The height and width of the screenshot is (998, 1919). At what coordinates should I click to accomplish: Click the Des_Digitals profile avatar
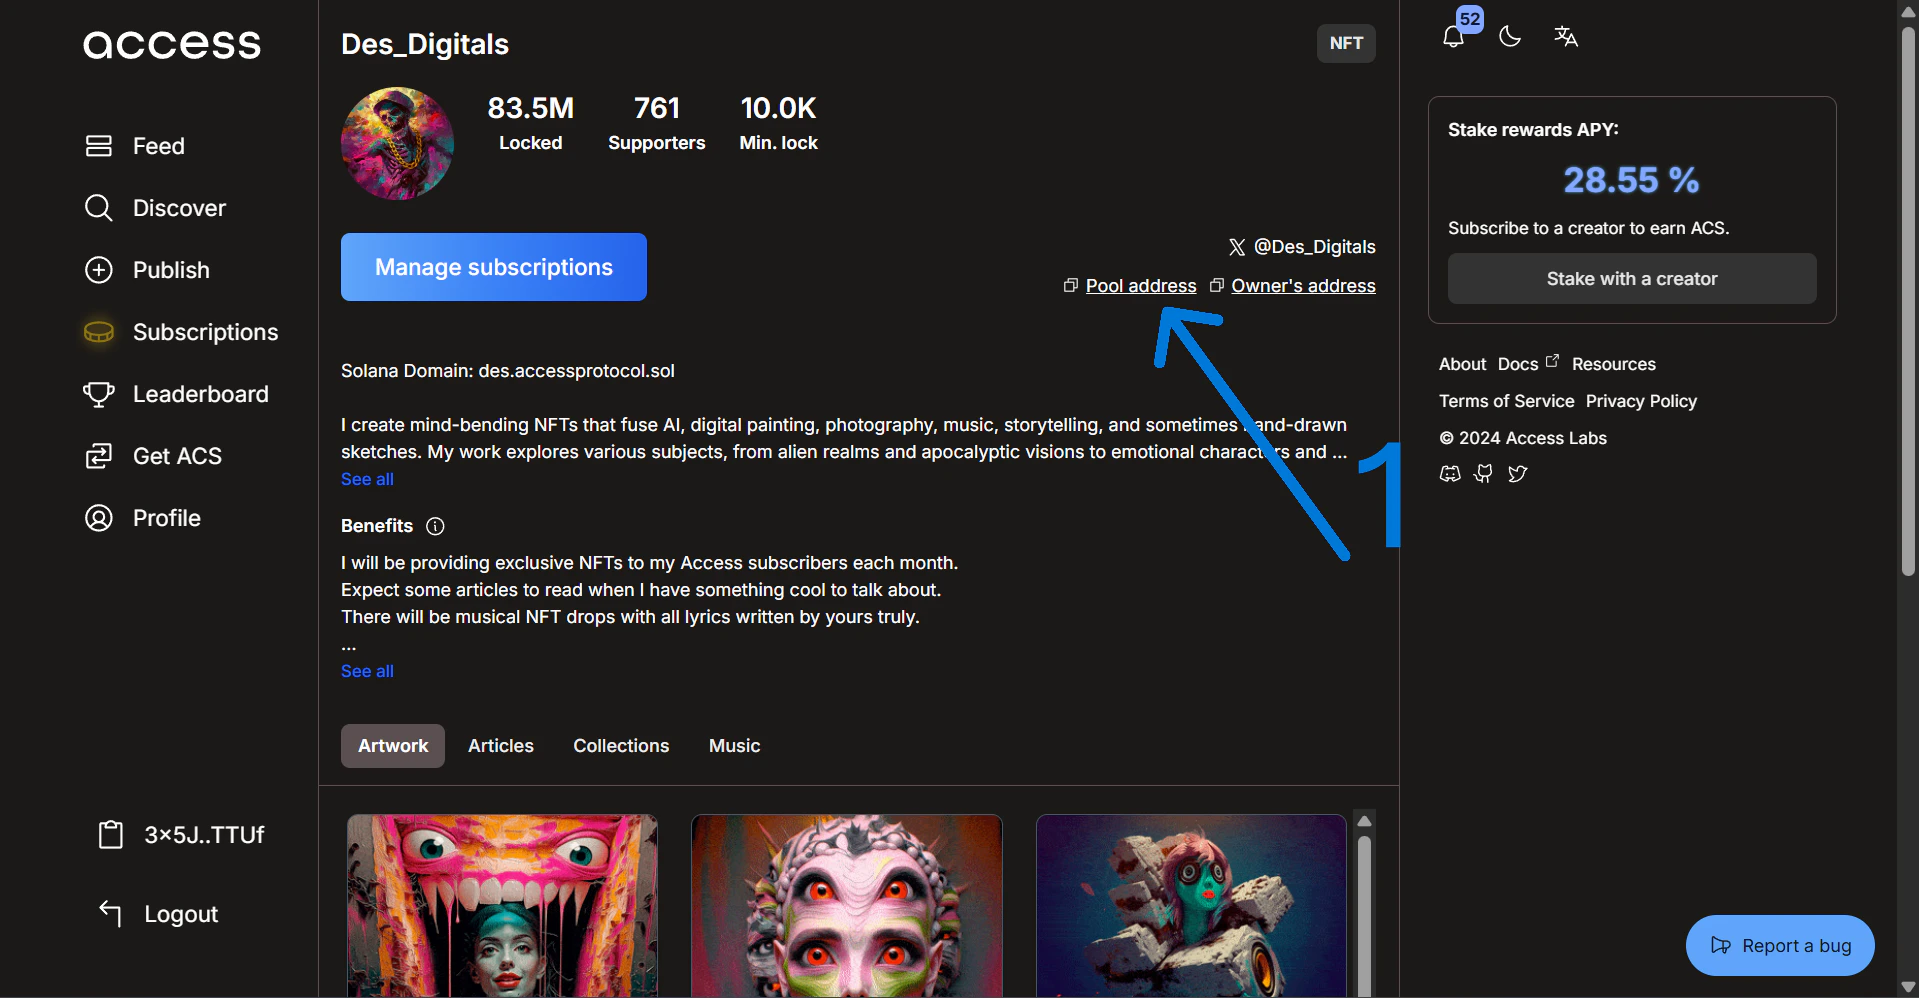coord(397,143)
